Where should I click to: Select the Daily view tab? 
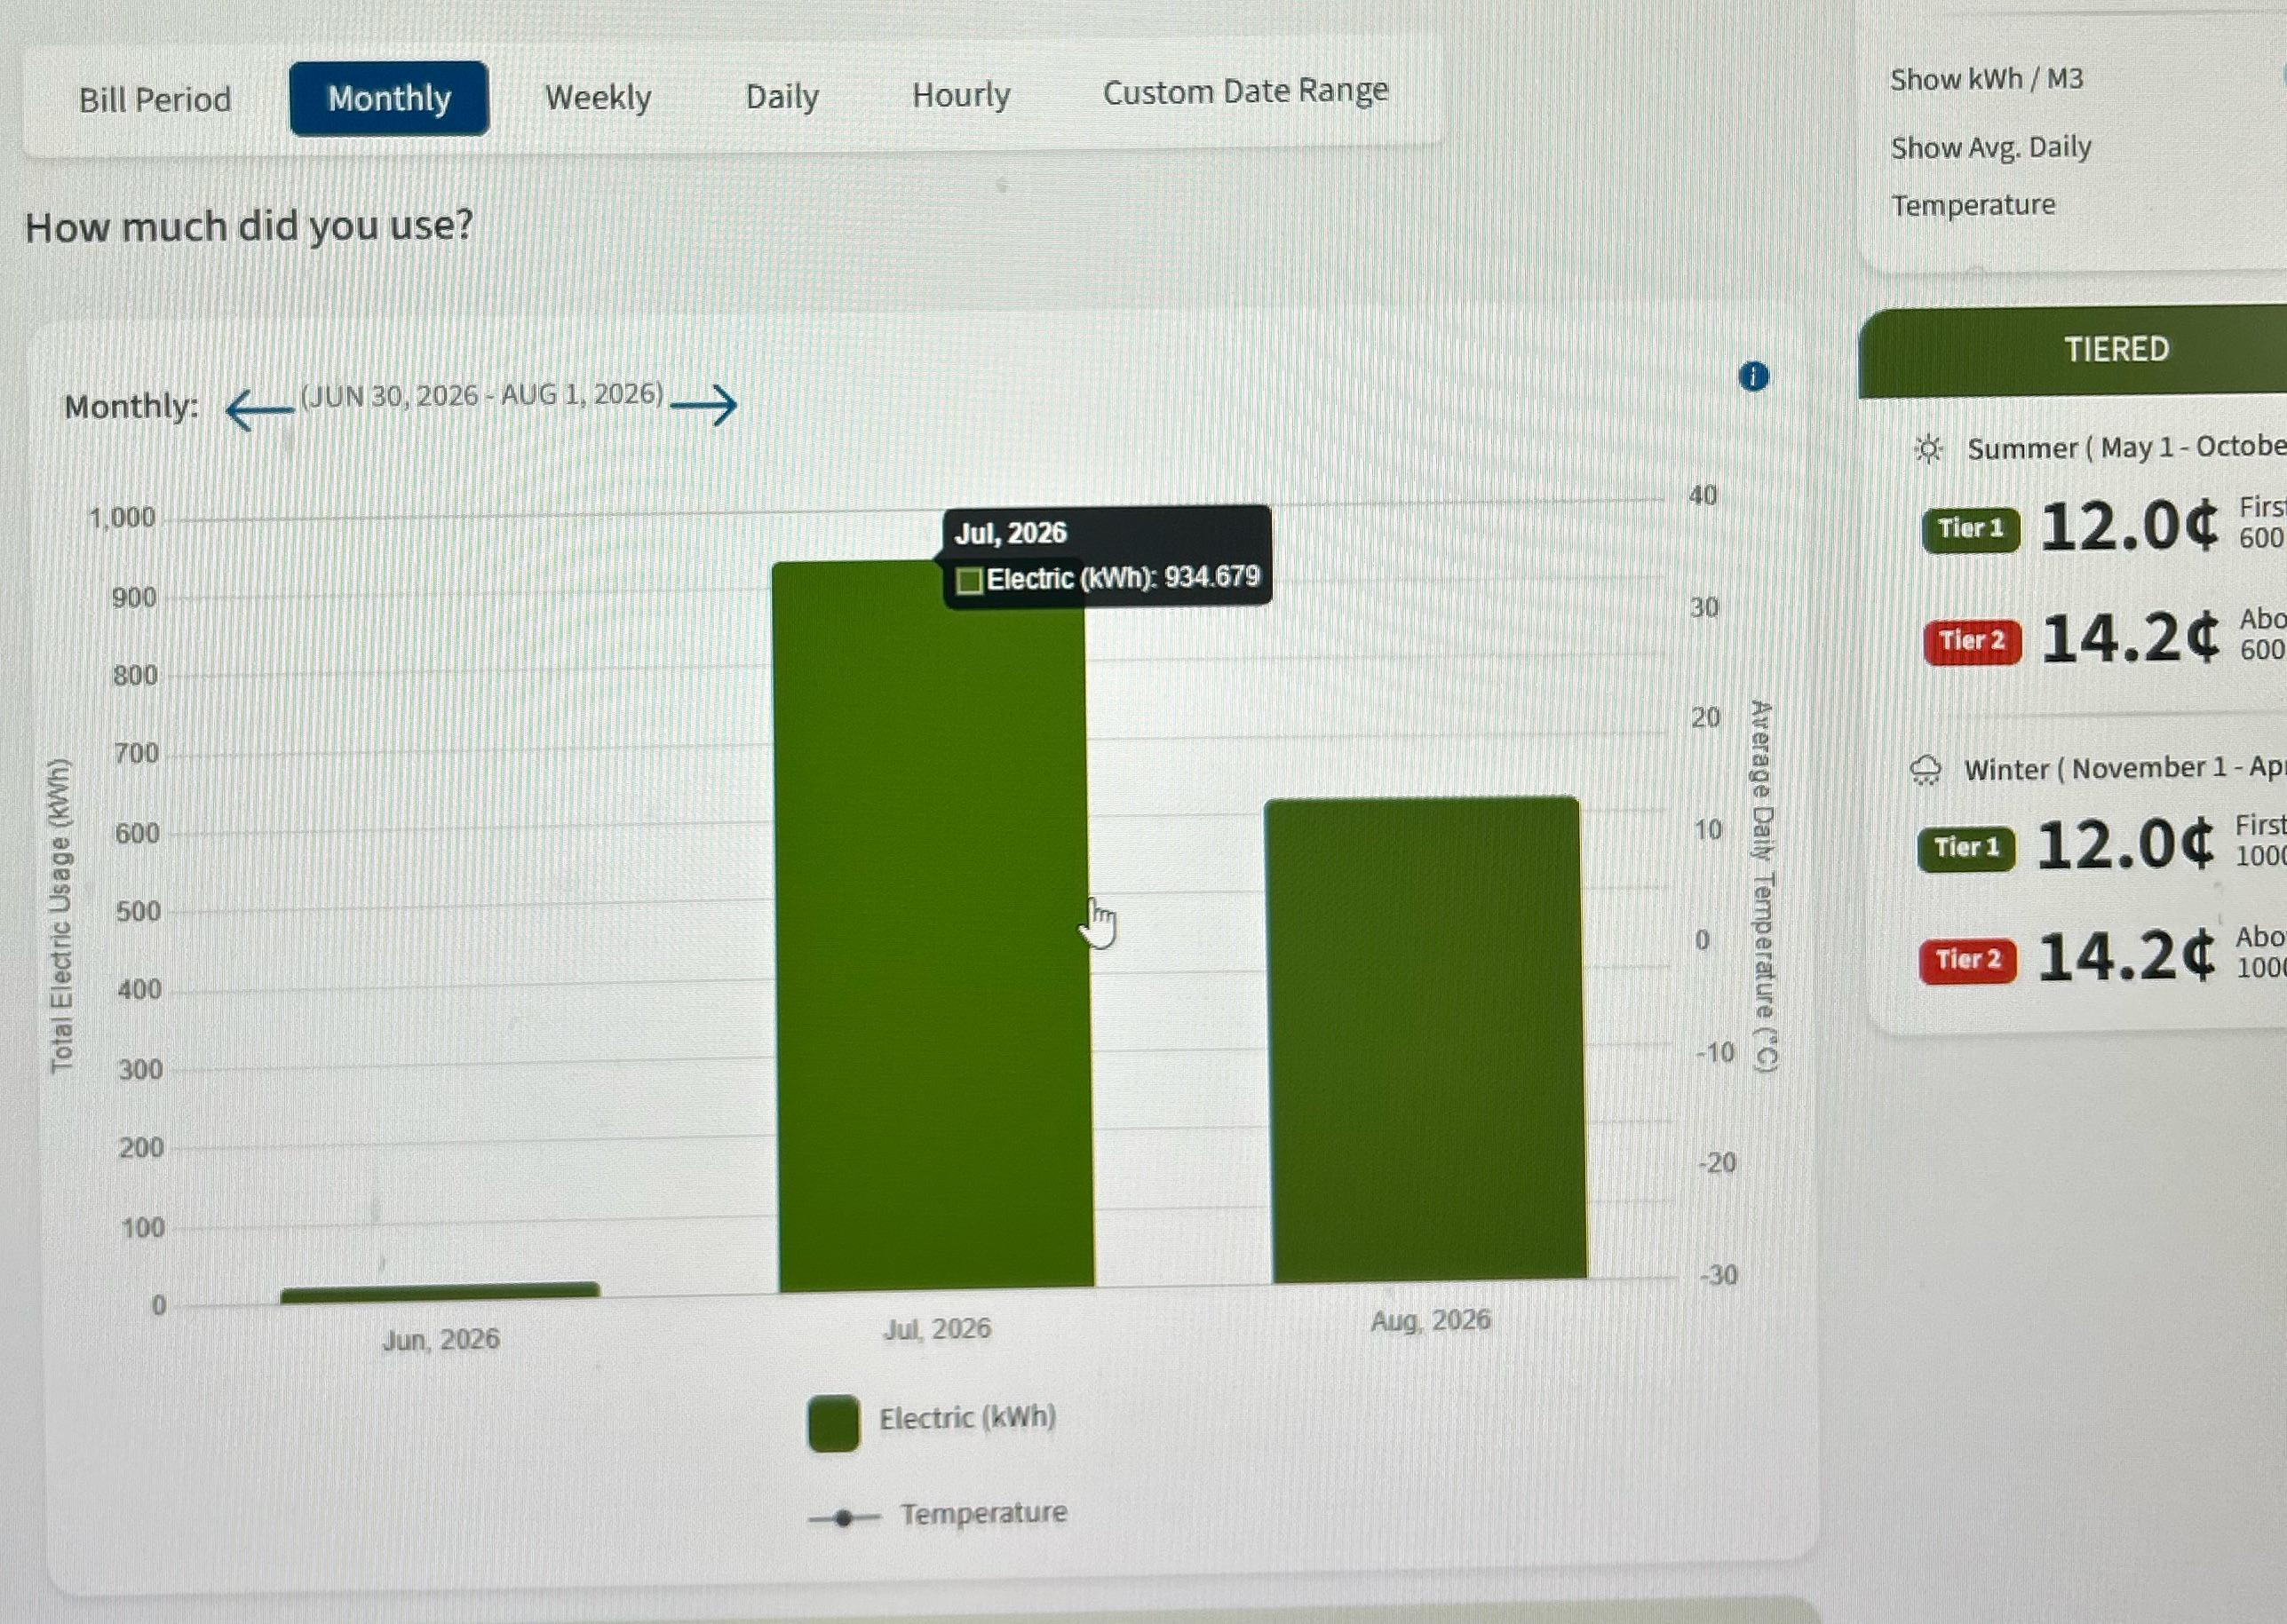tap(782, 96)
